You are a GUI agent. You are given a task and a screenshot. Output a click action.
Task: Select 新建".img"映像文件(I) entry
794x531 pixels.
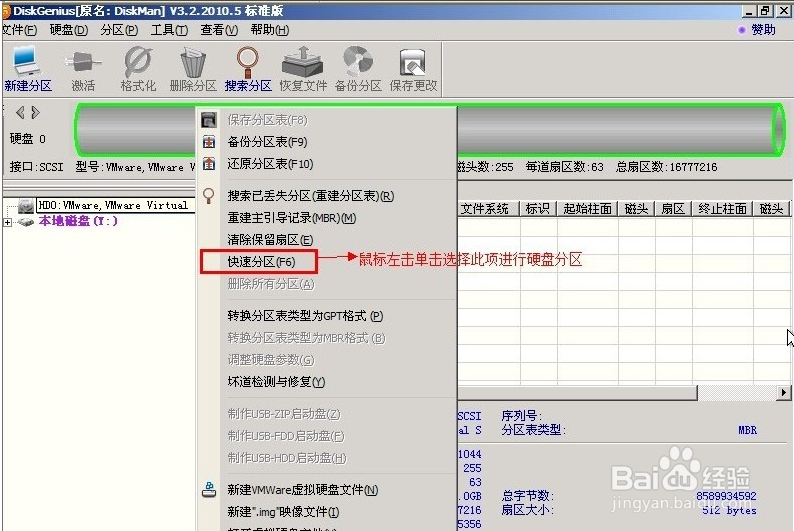coord(283,512)
